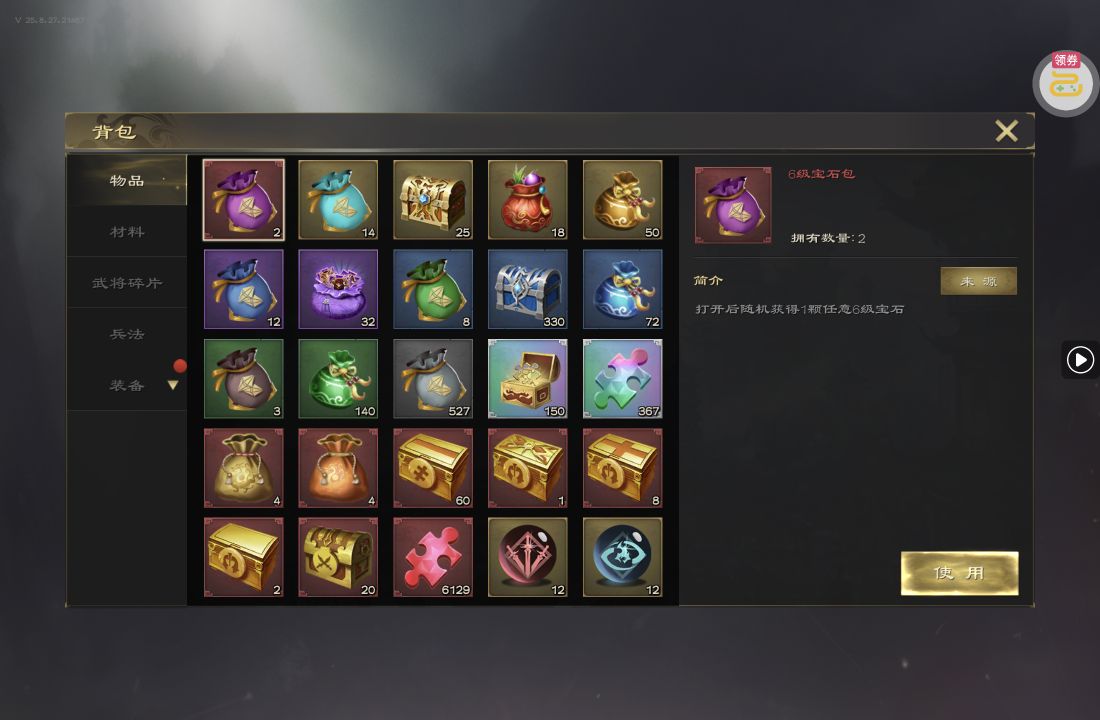The image size is (1100, 720).
Task: Select the blue dragon orb item
Action: (622, 557)
